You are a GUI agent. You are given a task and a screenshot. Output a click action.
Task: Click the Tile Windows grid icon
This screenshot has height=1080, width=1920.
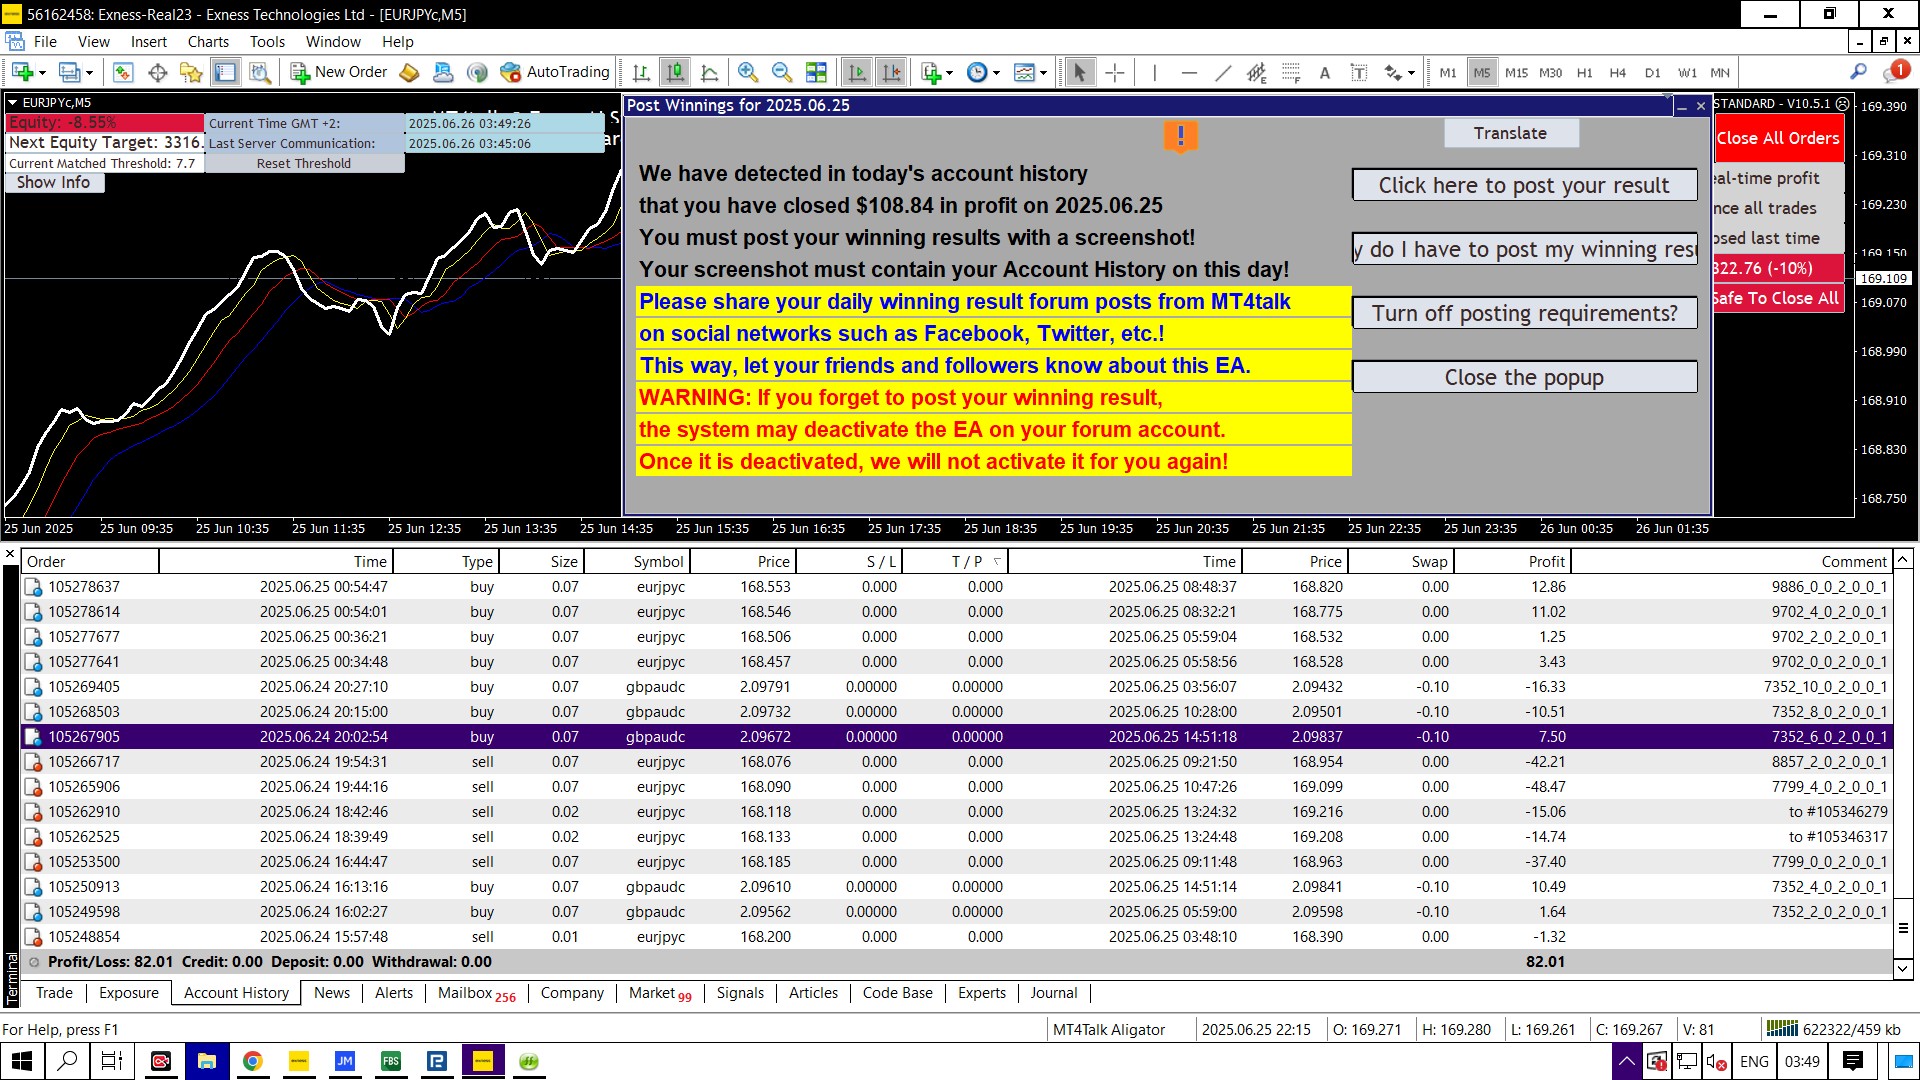(816, 72)
